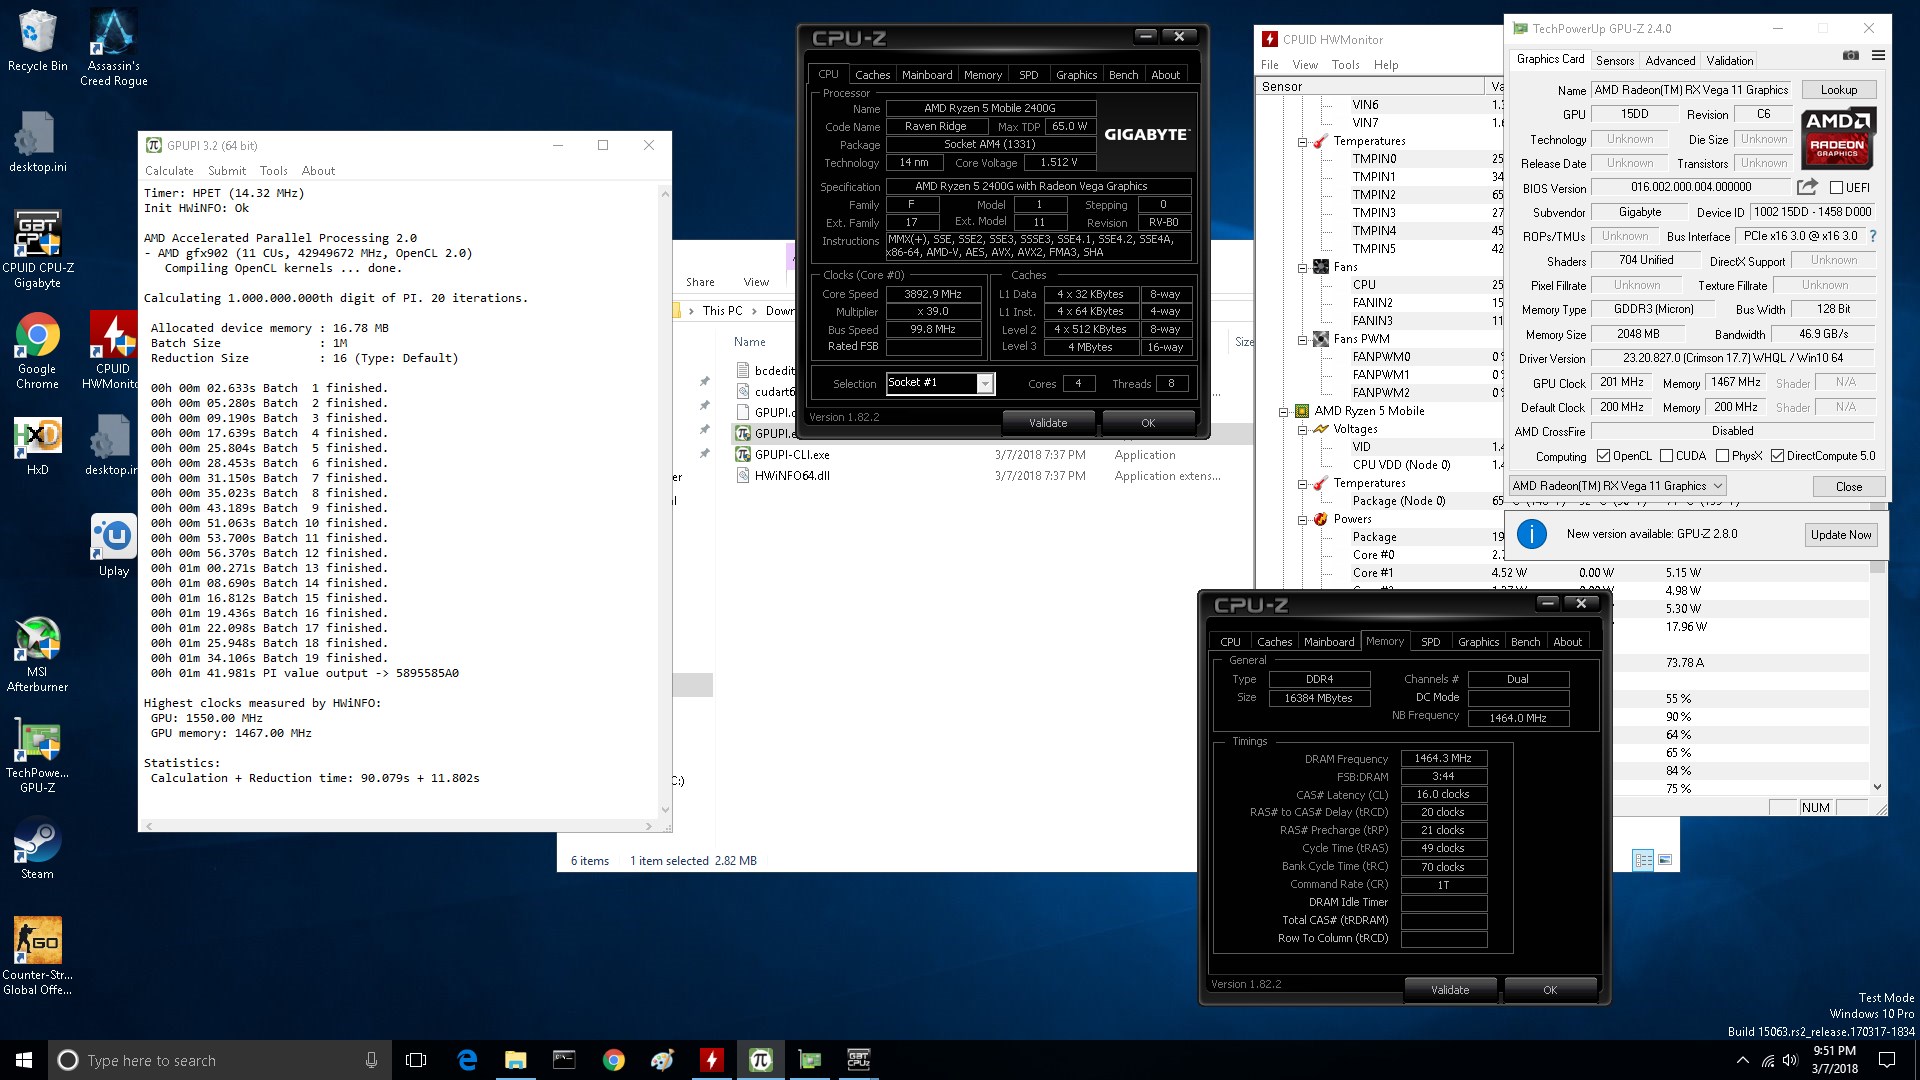Click the GPUPI horizontal scrollbar
The height and width of the screenshot is (1080, 1920).
(x=398, y=826)
